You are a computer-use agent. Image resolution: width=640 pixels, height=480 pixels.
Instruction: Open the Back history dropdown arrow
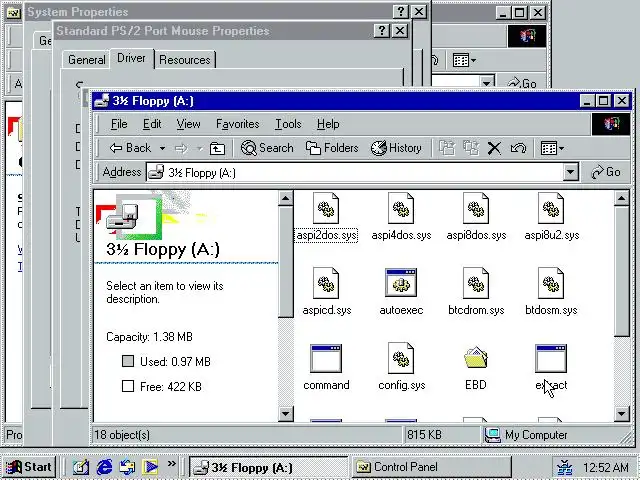(162, 148)
